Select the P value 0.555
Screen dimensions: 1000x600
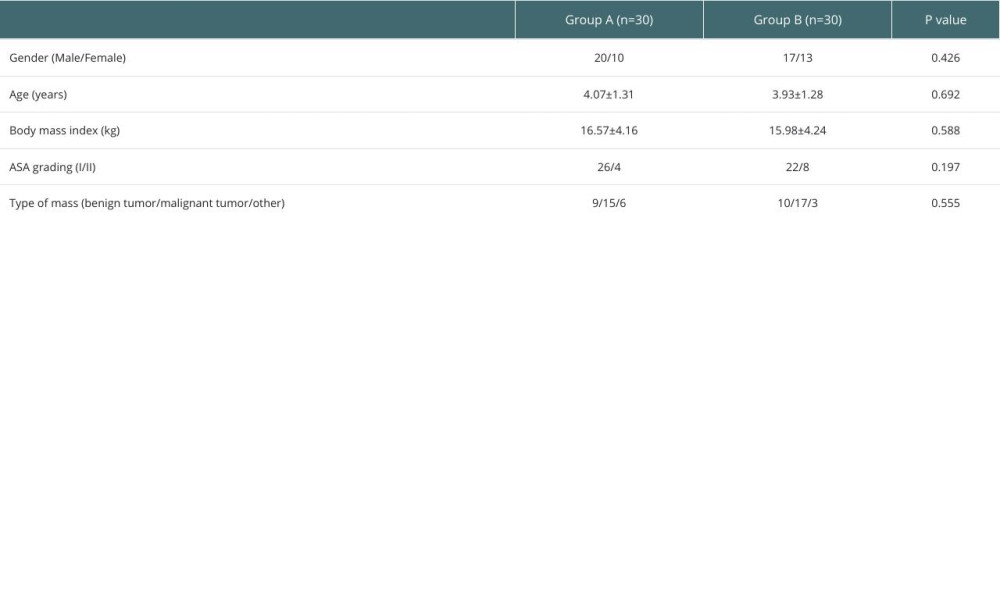pyautogui.click(x=945, y=203)
